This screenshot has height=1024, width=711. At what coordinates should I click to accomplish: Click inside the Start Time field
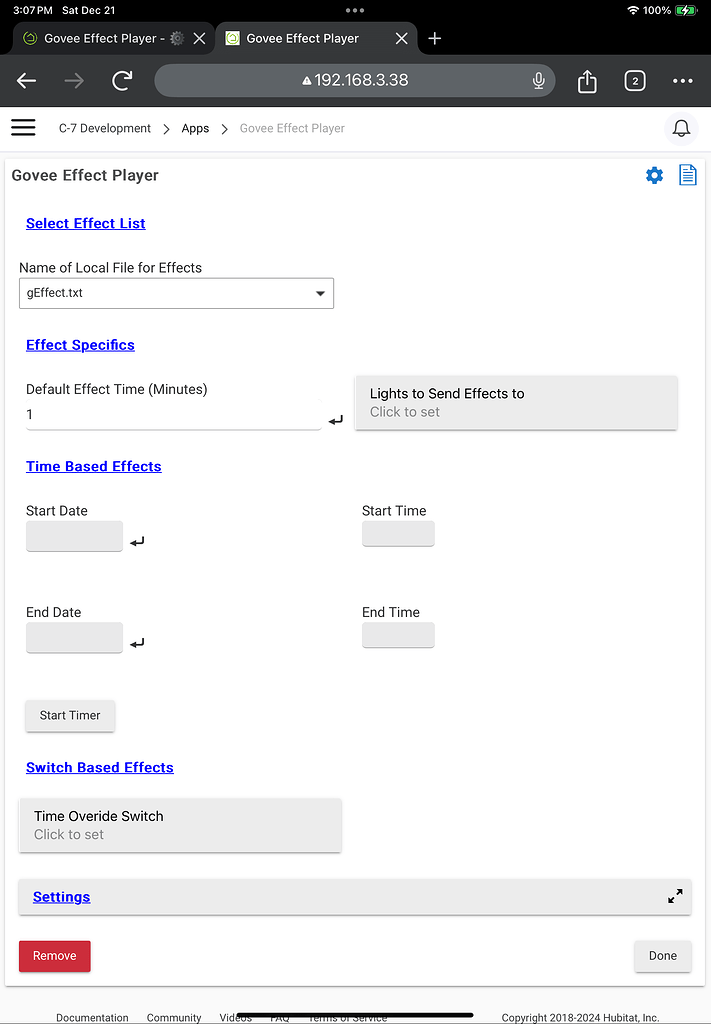(x=398, y=534)
